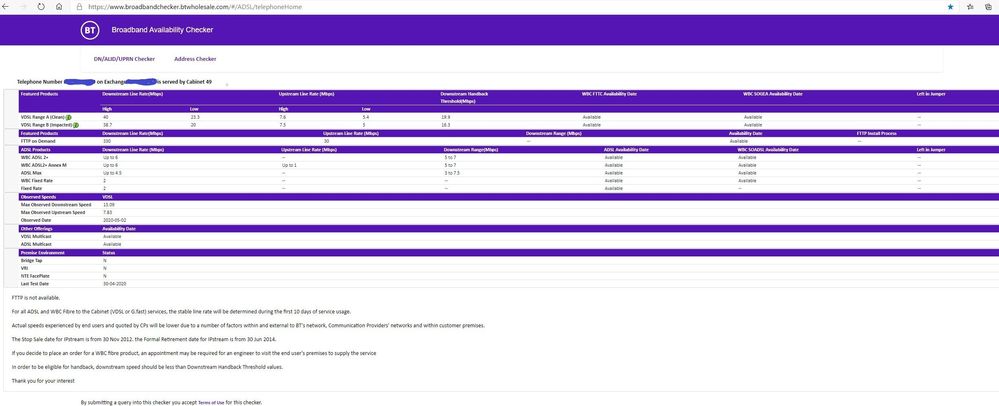
Task: Click the Downstream Handback Threshold column header
Action: [464, 97]
